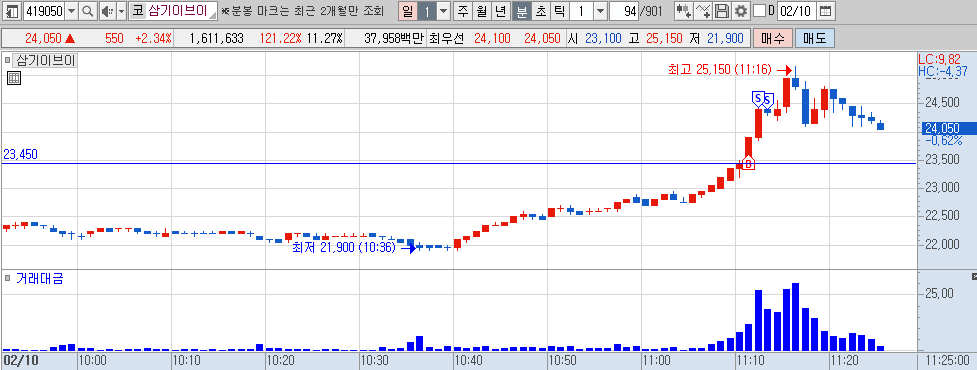Click the LC:9.82 indicator text
The height and width of the screenshot is (370, 977).
click(940, 60)
